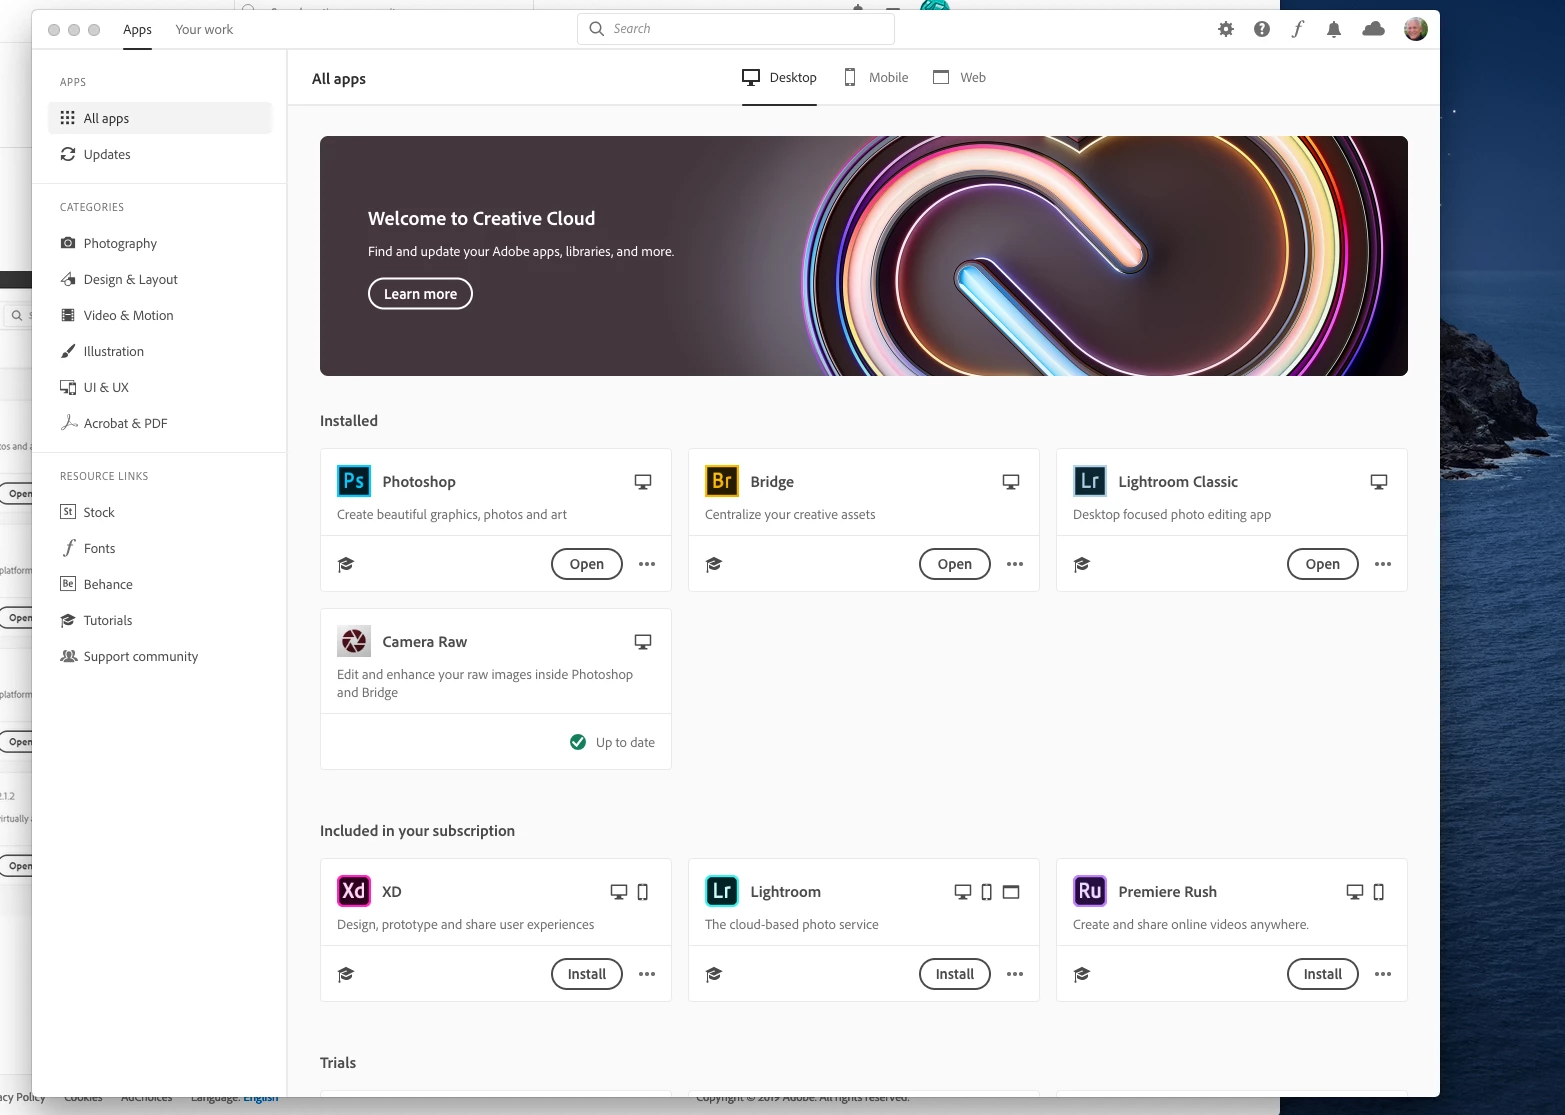Open Lightroom Classic with Open button
This screenshot has height=1115, width=1565.
tap(1323, 564)
